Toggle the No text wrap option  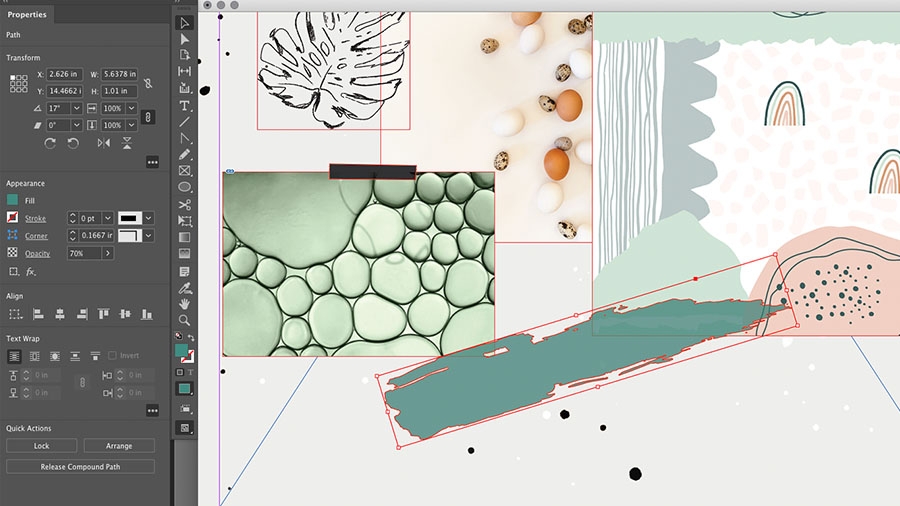pos(14,356)
